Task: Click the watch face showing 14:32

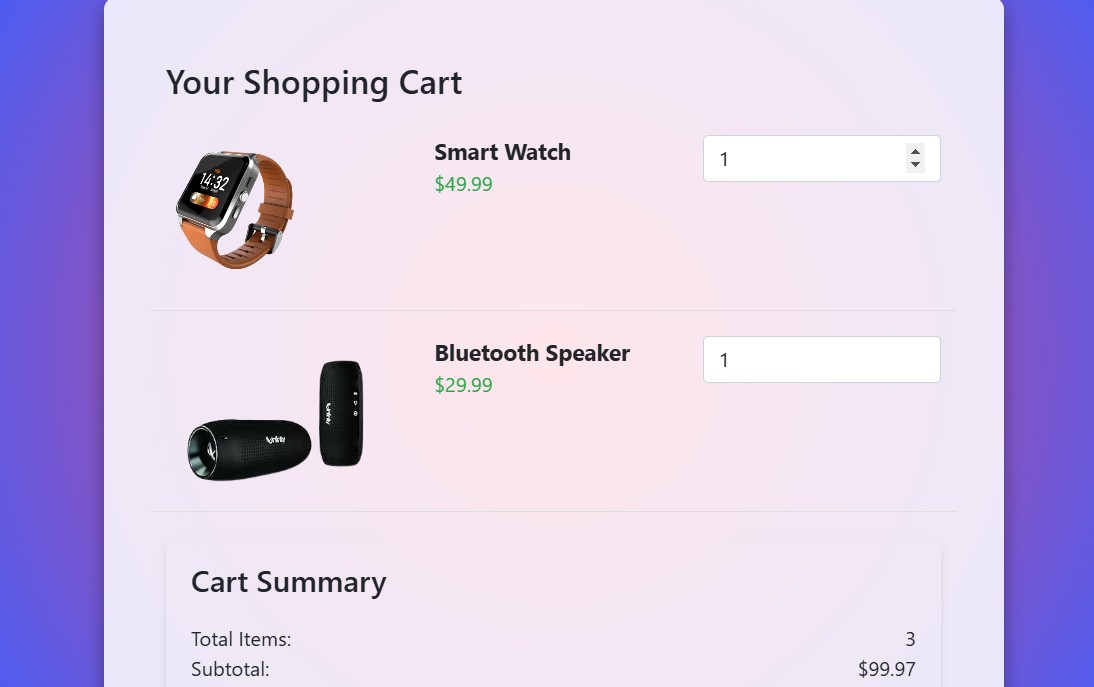Action: point(212,185)
